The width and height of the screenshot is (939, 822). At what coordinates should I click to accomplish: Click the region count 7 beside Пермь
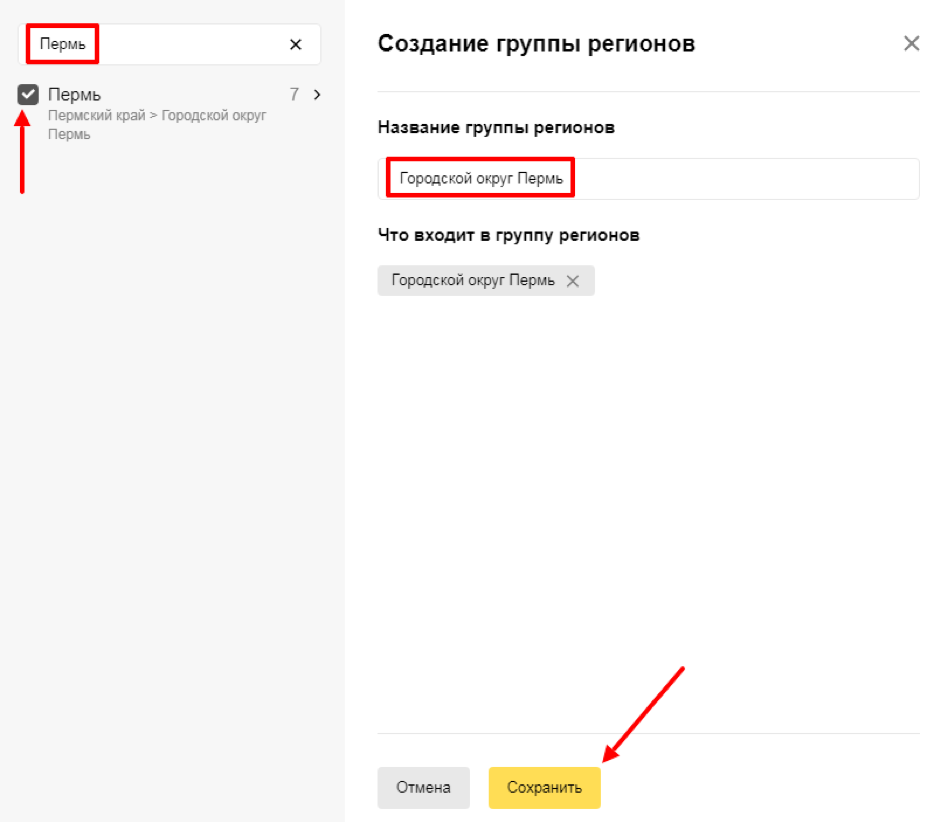tap(294, 94)
